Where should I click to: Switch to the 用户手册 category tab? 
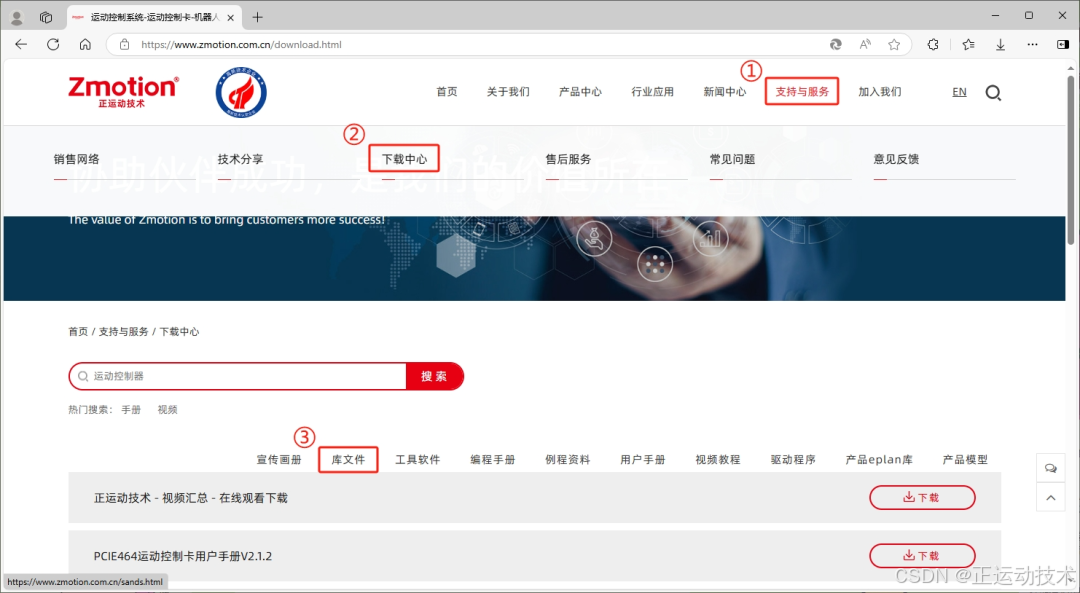click(643, 459)
